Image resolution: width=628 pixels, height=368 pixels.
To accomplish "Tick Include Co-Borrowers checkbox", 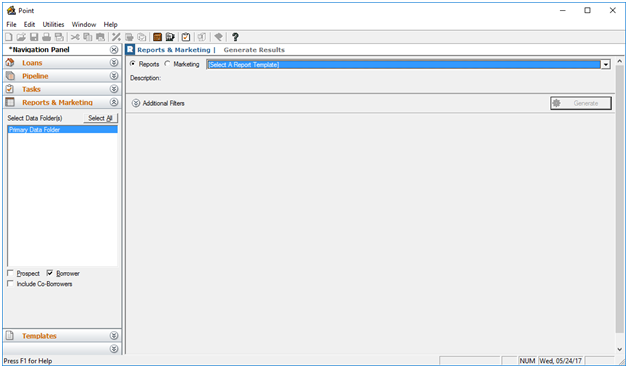I will click(x=11, y=284).
